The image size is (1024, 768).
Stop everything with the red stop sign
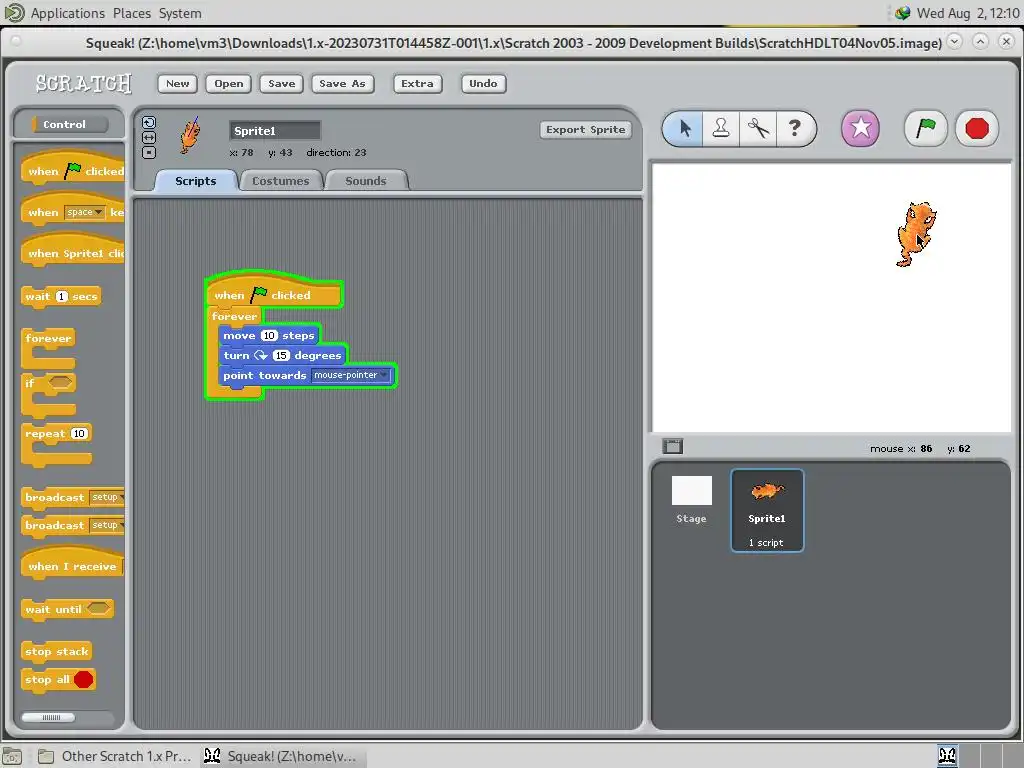(x=977, y=128)
